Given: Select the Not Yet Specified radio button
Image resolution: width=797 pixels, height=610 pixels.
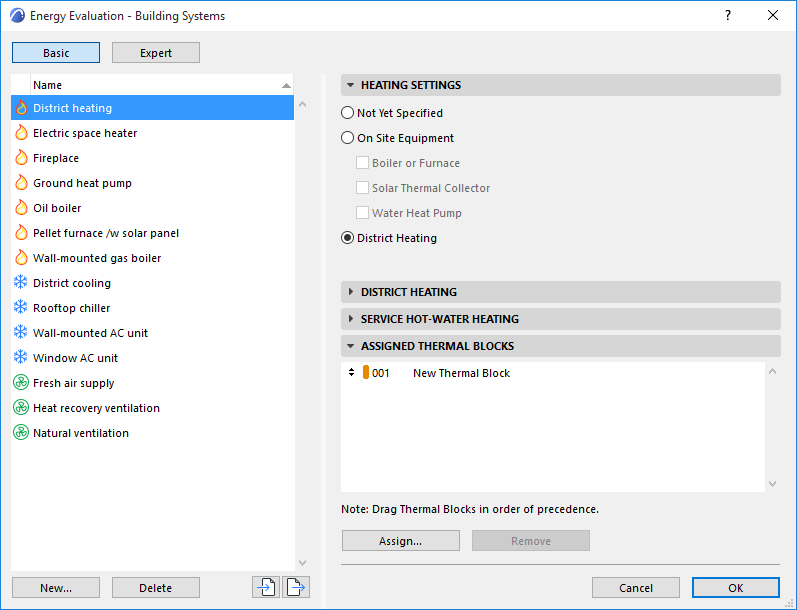Looking at the screenshot, I should click(x=347, y=113).
